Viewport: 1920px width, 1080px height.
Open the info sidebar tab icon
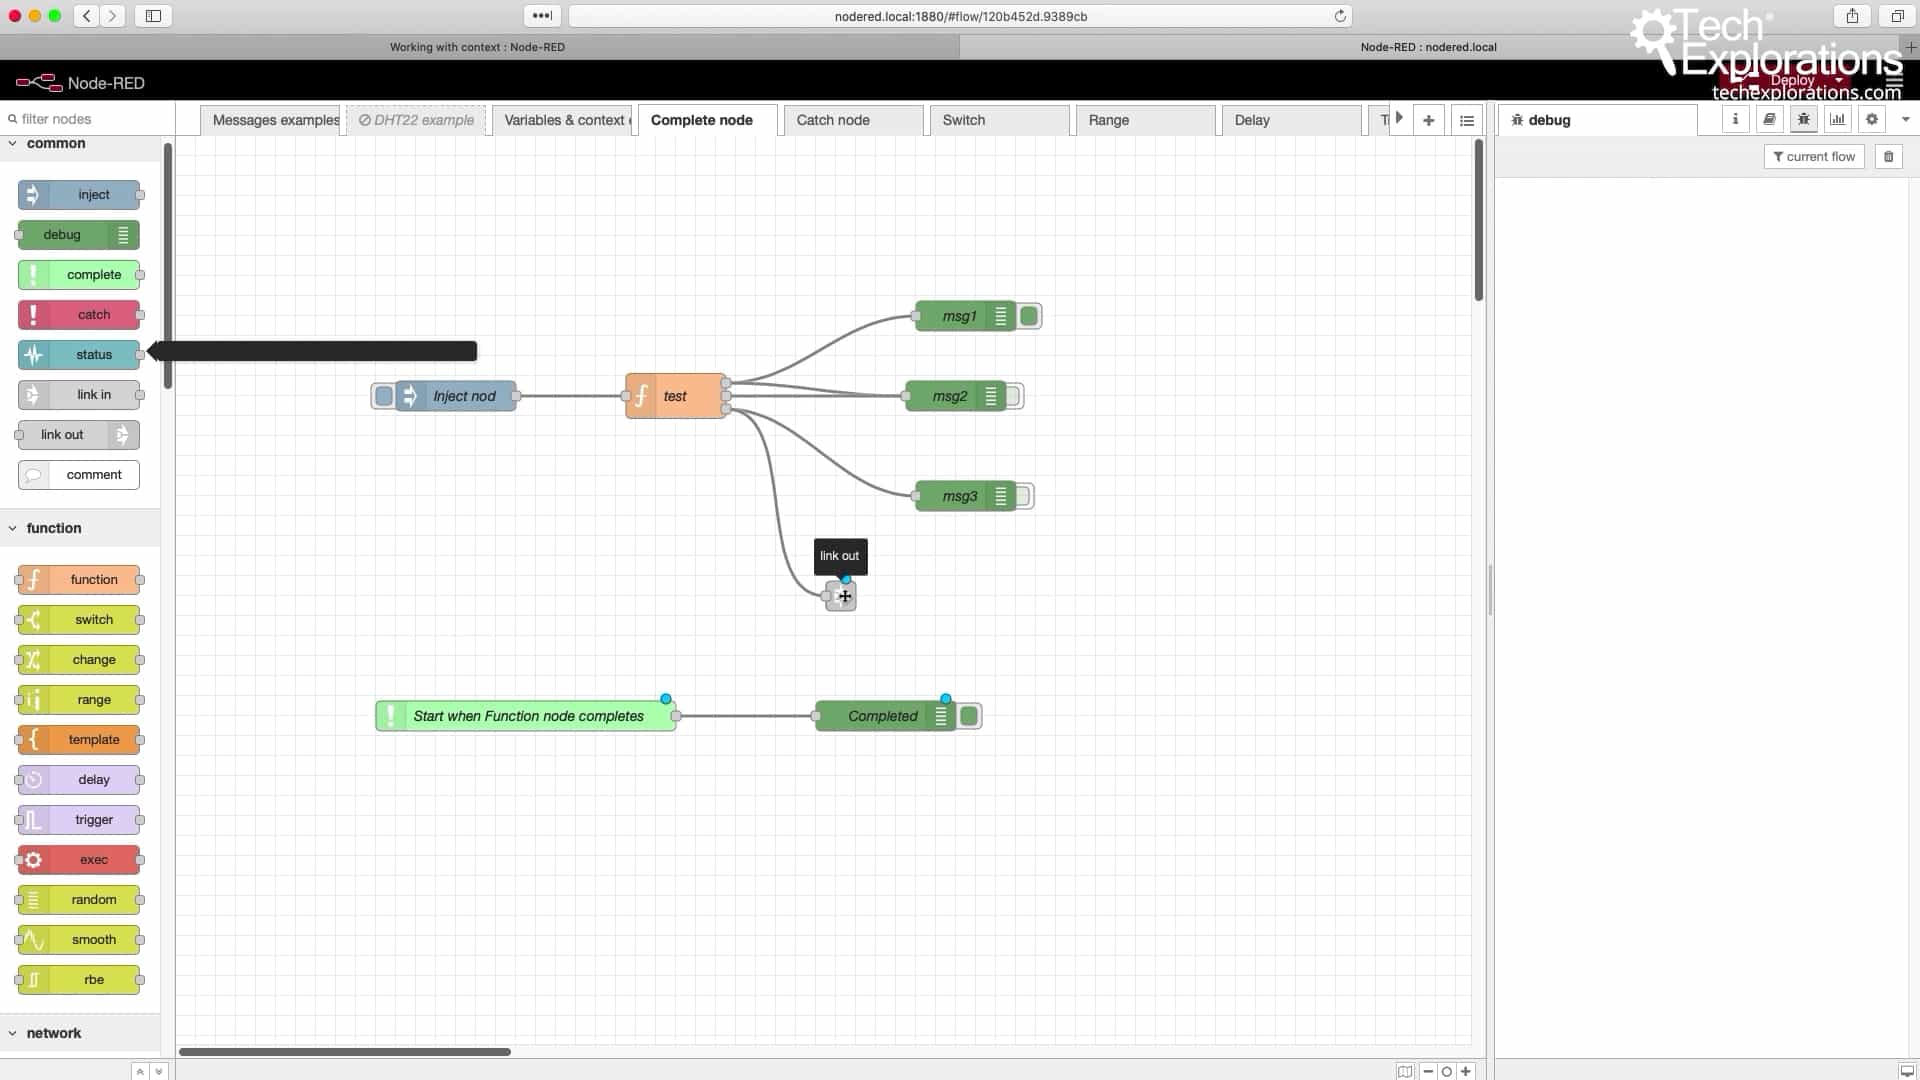click(1735, 119)
